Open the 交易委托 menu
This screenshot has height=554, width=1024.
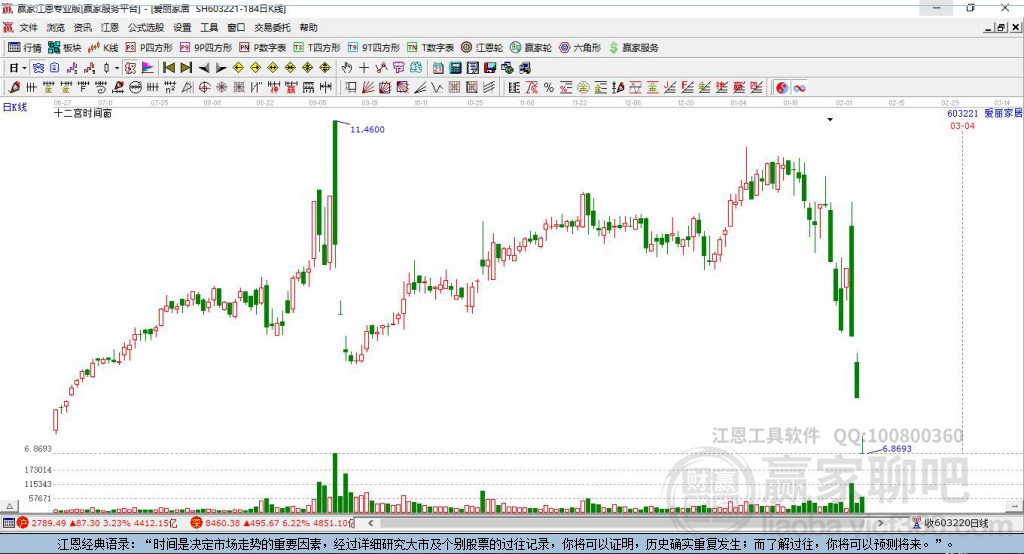point(272,27)
